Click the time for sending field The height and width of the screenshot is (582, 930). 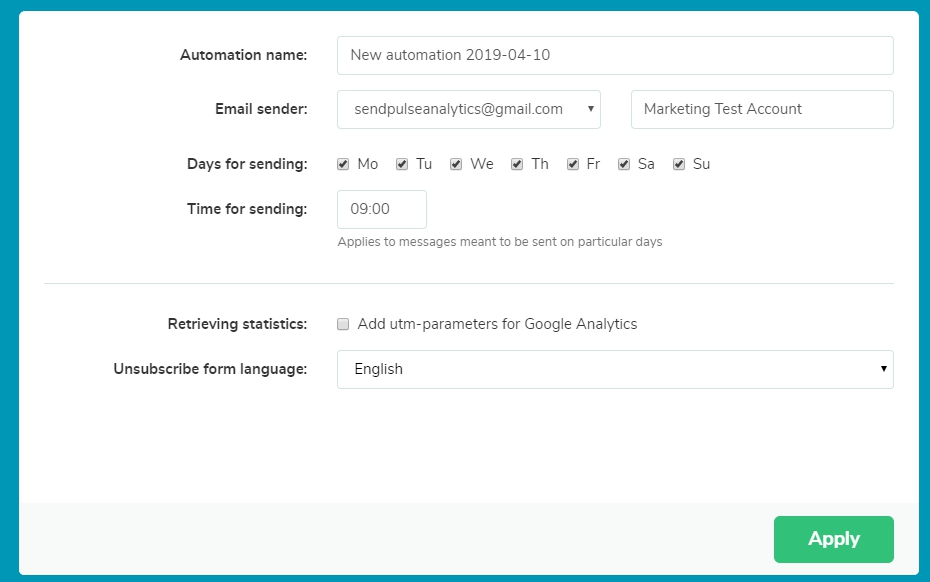tap(380, 209)
